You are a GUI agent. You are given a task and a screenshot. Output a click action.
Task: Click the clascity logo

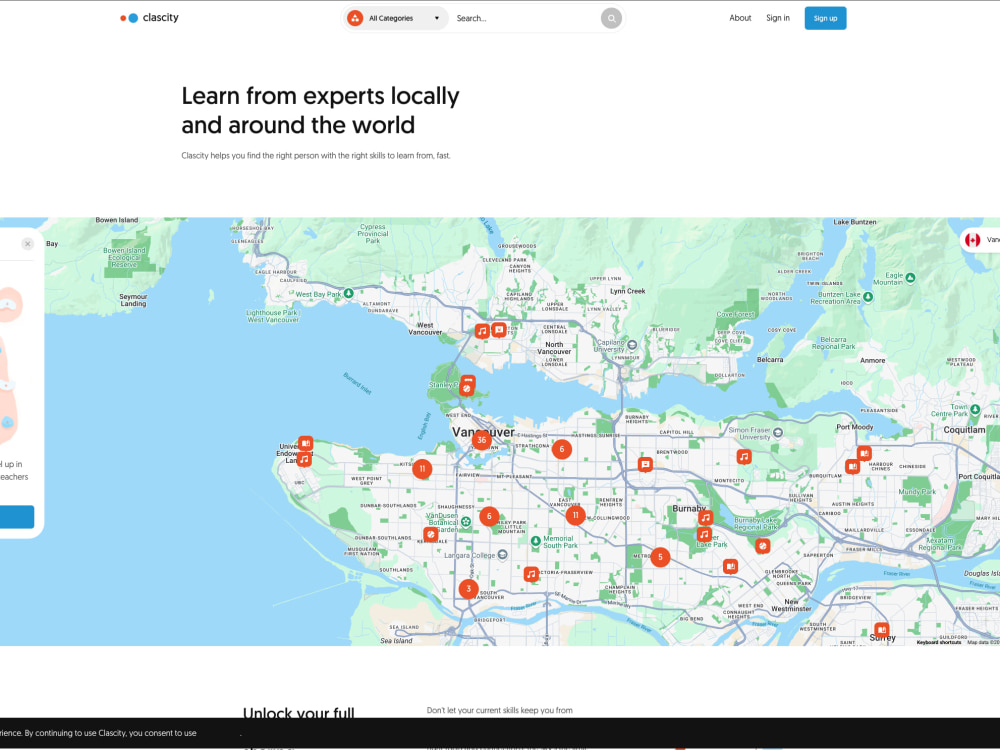click(149, 18)
